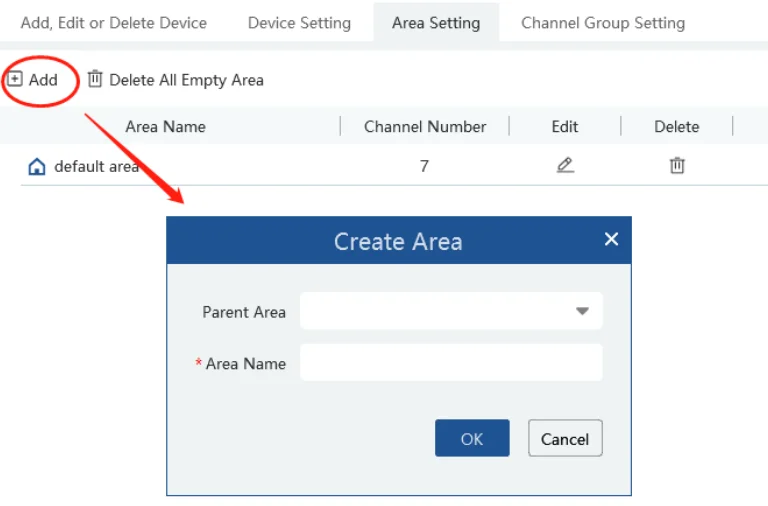
Task: Click the Create Area dialog title
Action: (398, 241)
